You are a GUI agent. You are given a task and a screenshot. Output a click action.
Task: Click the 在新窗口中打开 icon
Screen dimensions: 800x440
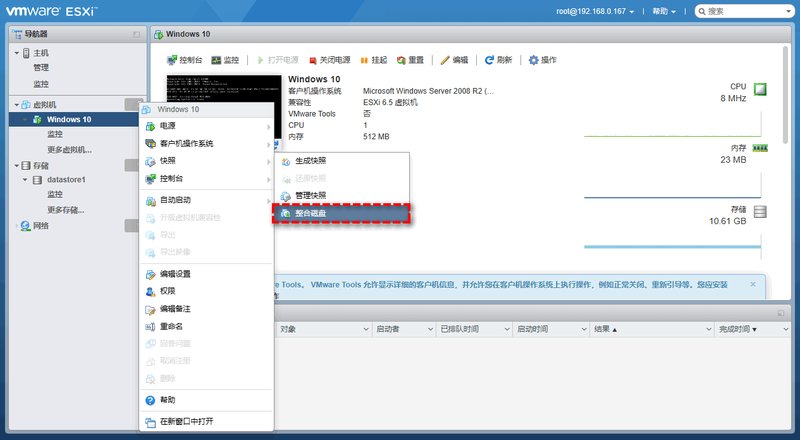coord(150,422)
